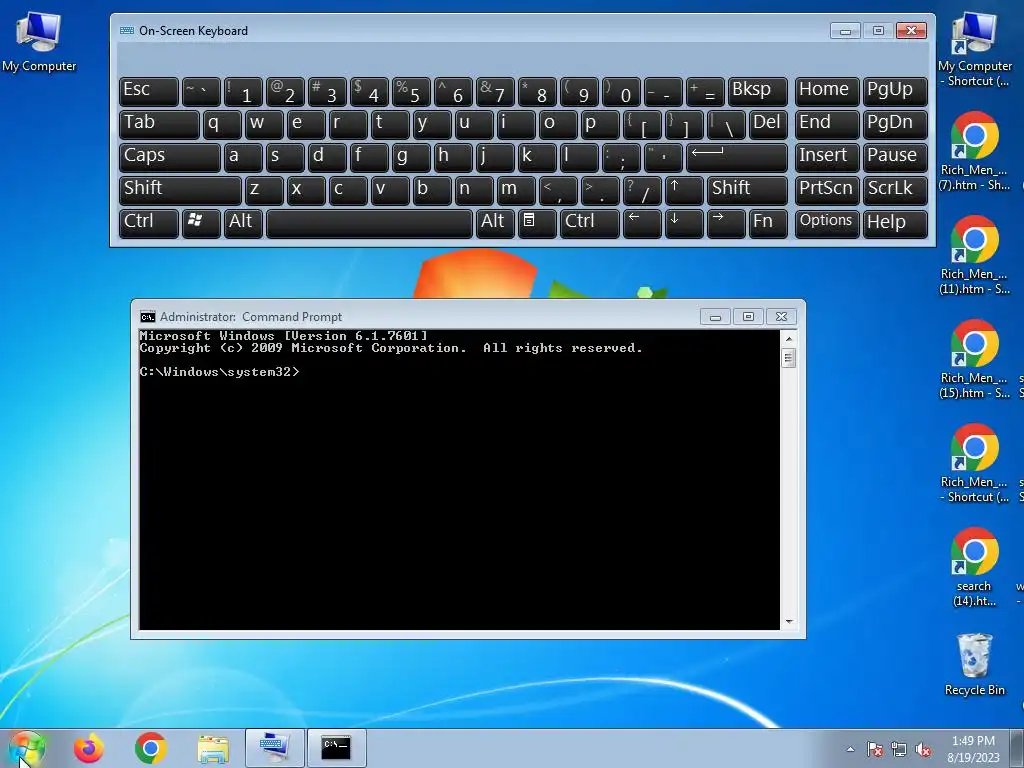Viewport: 1024px width, 768px height.
Task: Click the Esc key
Action: (149, 91)
